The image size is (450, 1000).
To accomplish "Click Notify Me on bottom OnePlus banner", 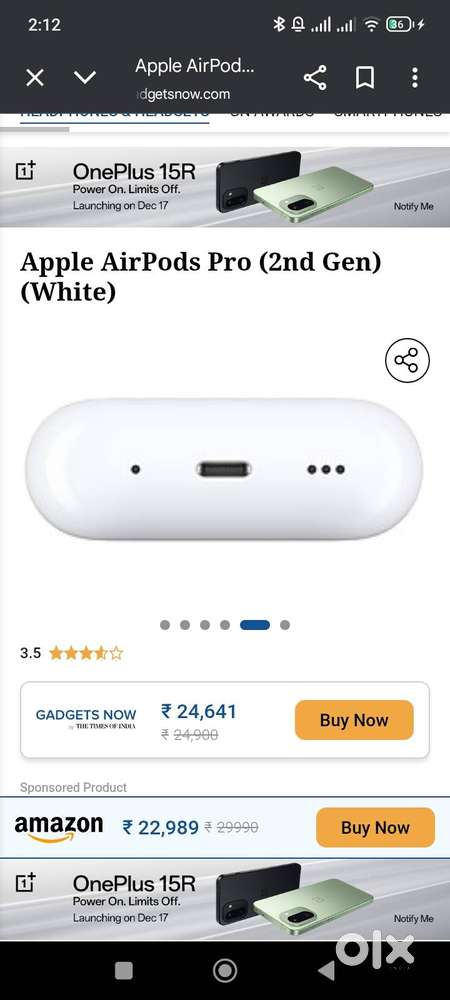I will [413, 918].
